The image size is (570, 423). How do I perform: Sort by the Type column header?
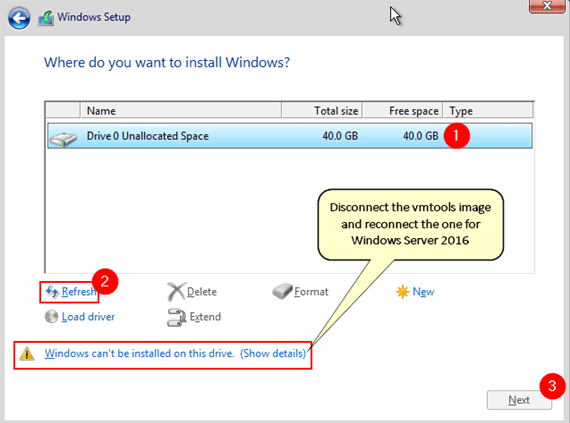click(x=488, y=110)
